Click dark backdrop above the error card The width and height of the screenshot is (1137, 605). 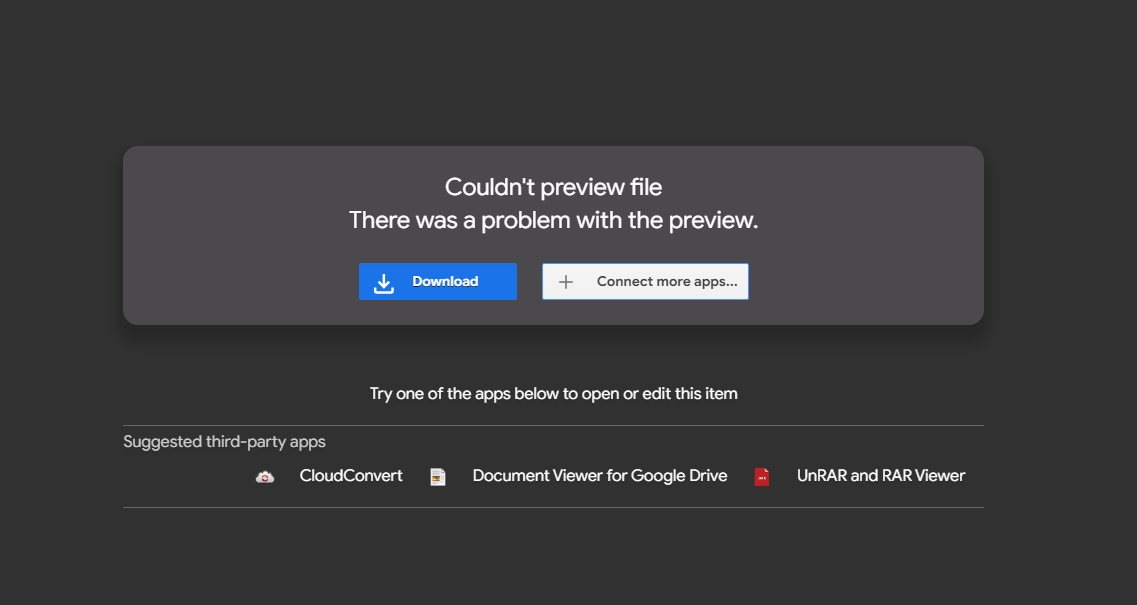pos(553,70)
